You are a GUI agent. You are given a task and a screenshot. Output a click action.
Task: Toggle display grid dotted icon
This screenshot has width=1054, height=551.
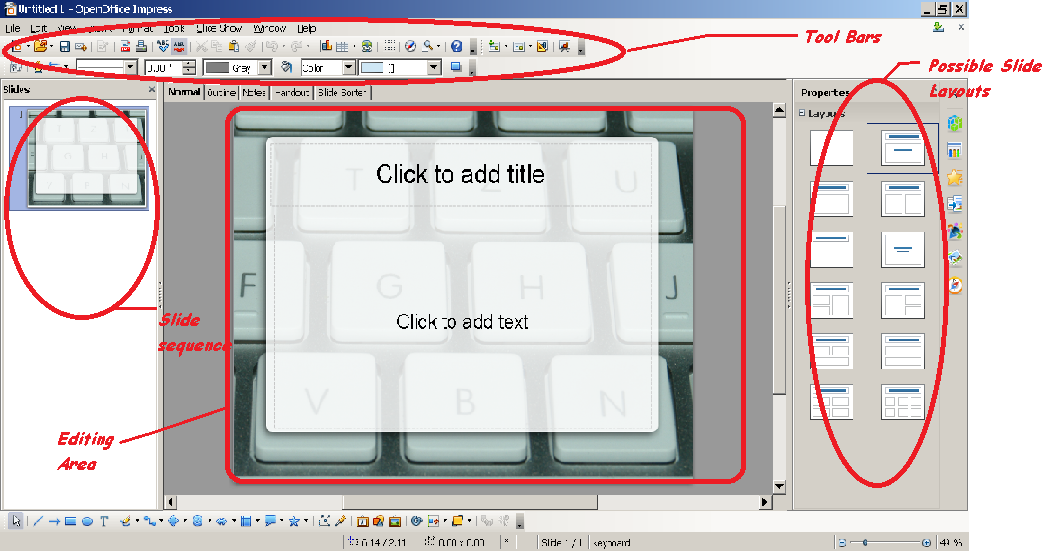[x=390, y=46]
